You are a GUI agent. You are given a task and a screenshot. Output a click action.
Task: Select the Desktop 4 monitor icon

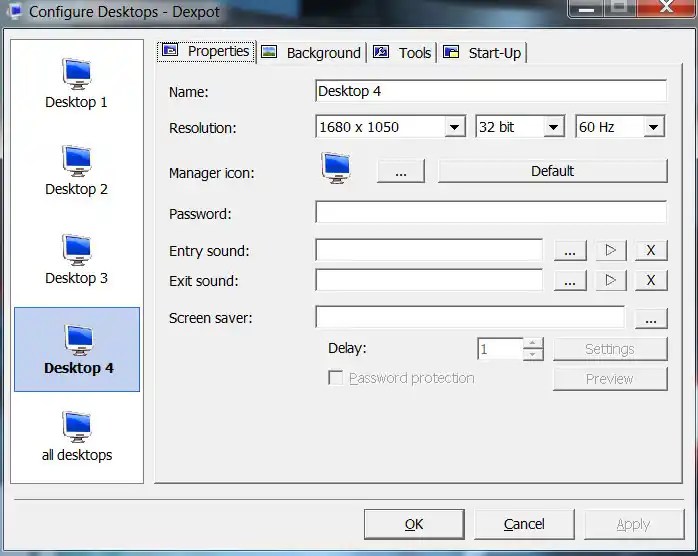[78, 340]
